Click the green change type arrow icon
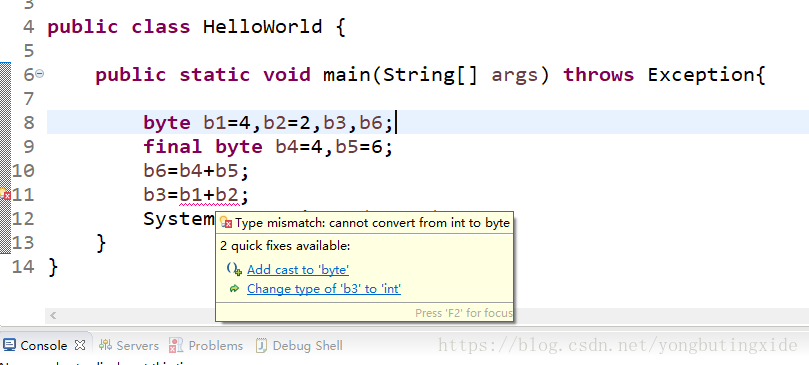 (x=234, y=289)
